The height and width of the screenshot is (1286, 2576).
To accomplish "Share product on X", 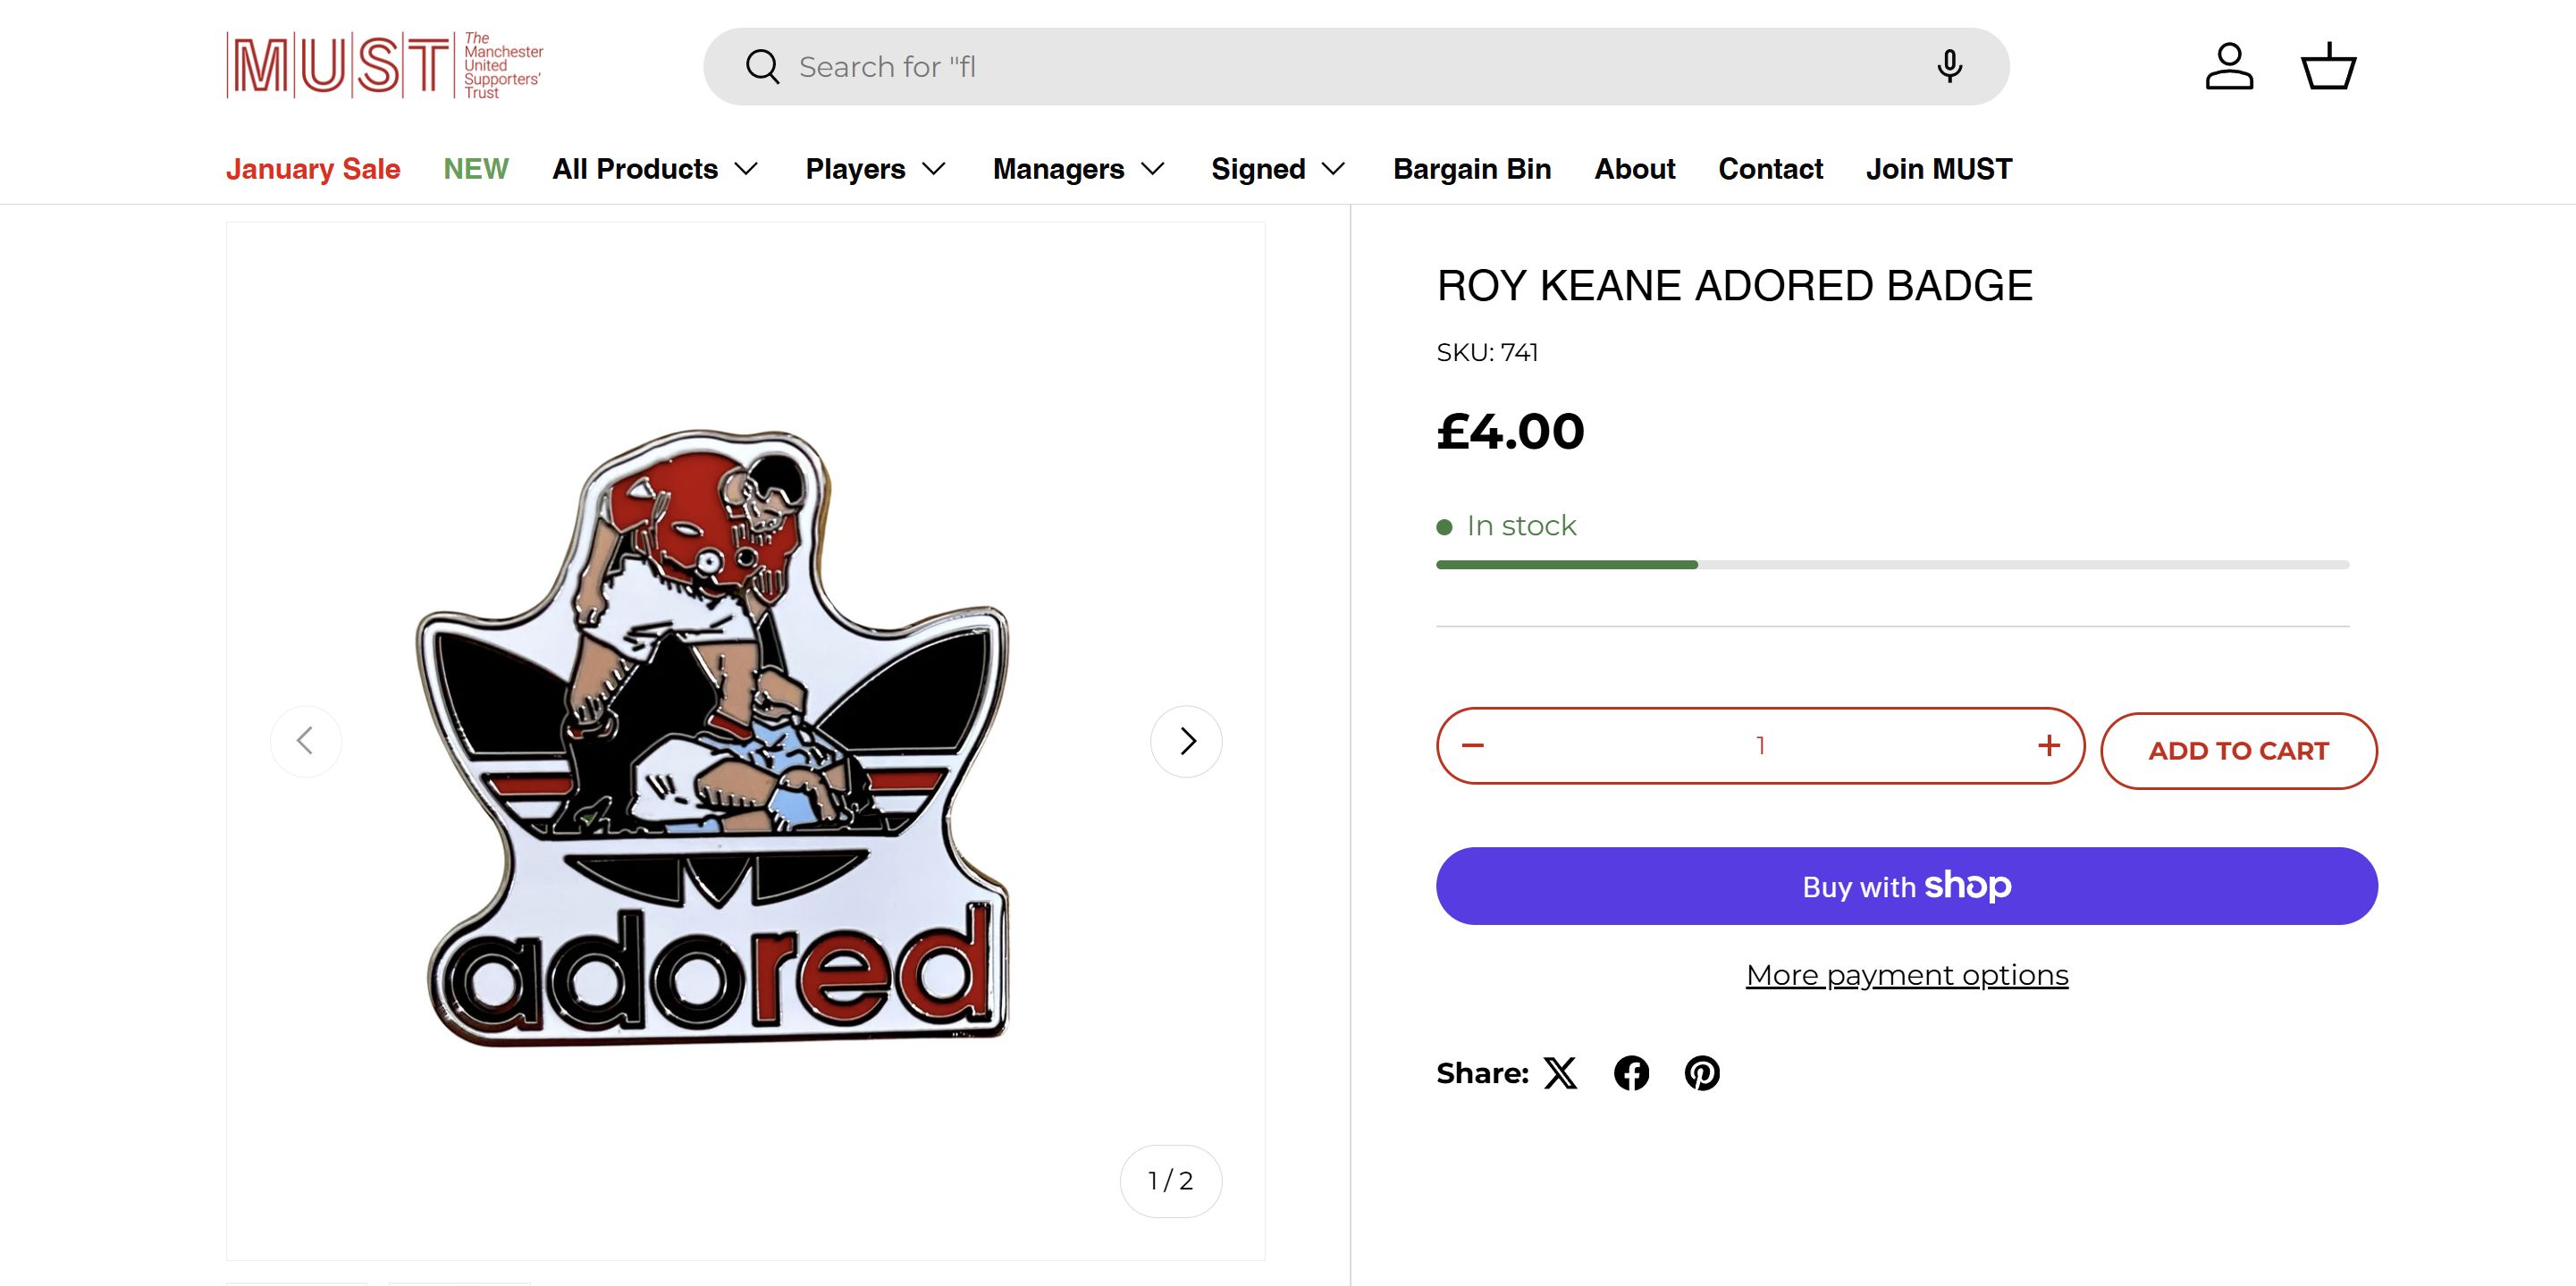I will point(1560,1073).
